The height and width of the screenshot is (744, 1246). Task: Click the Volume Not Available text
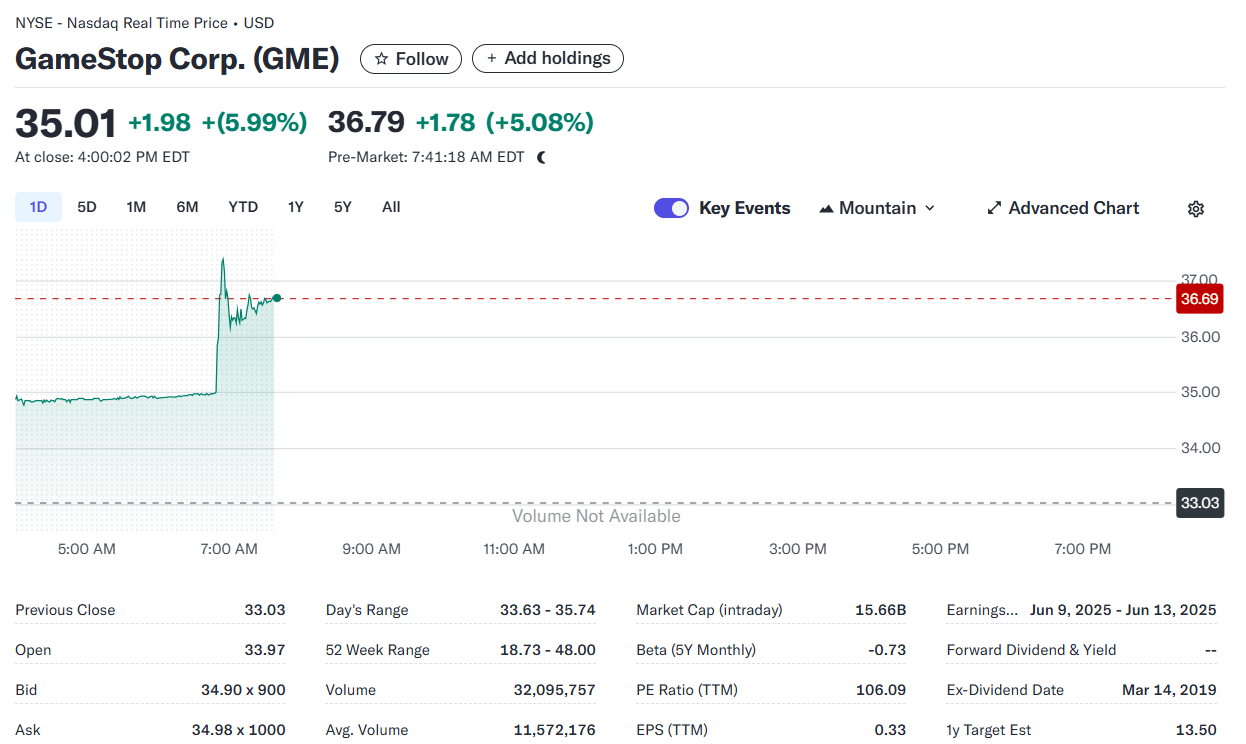596,516
